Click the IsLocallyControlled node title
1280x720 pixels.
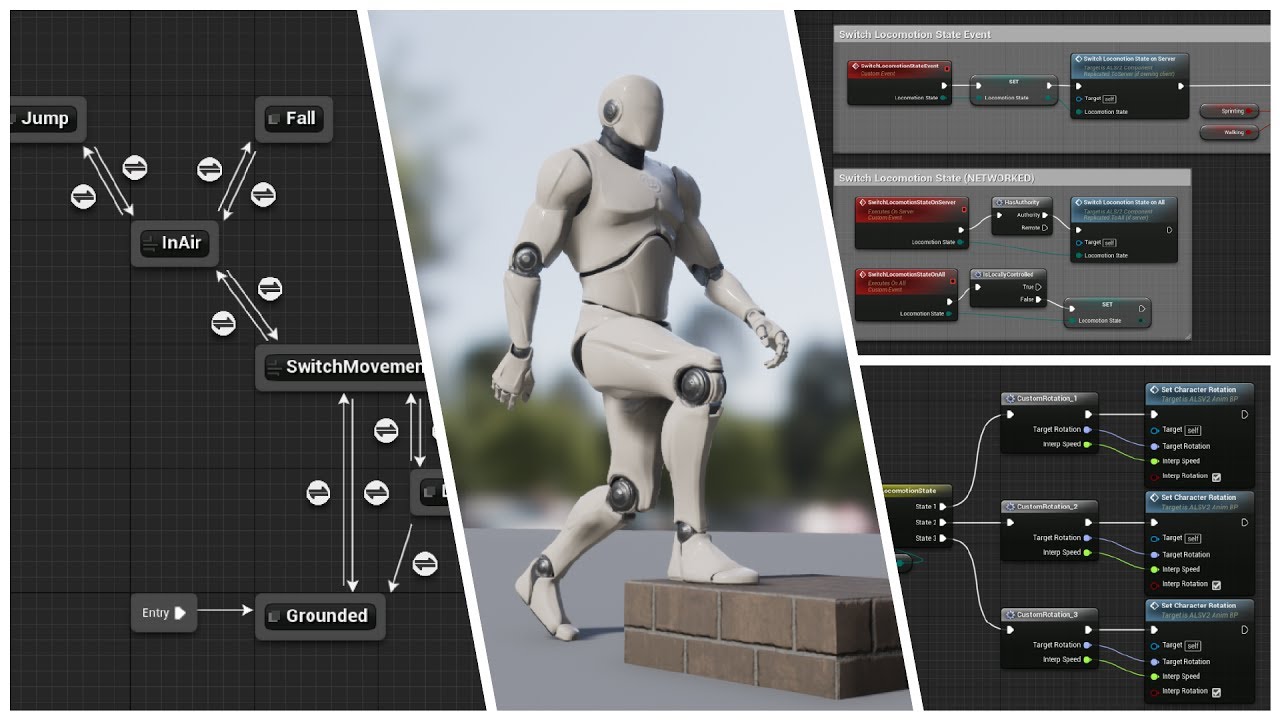tap(1008, 274)
